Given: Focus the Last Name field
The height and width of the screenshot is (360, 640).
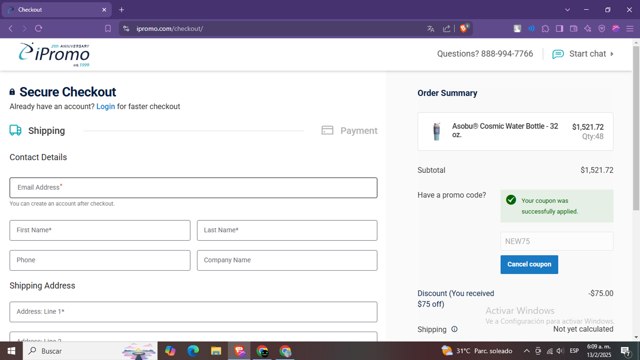Looking at the screenshot, I should pyautogui.click(x=287, y=230).
